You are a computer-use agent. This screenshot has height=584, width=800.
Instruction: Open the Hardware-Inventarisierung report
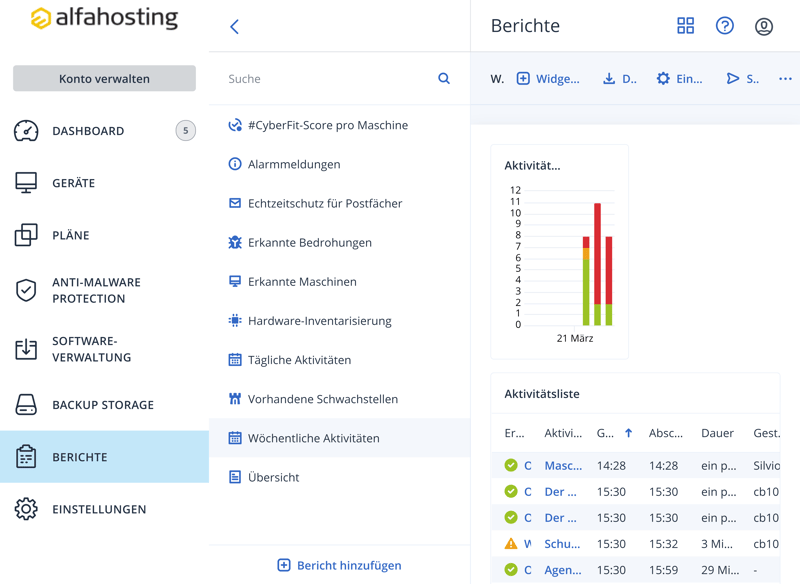click(x=319, y=321)
